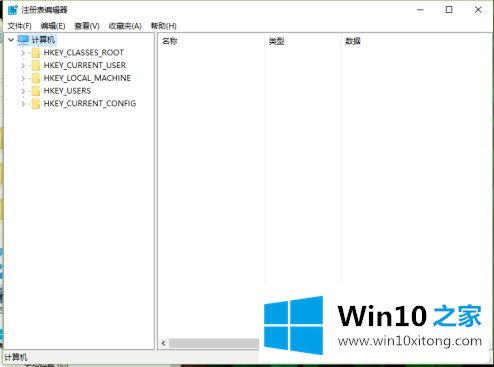
Task: Click the 计算机 path in status bar
Action: click(x=16, y=357)
